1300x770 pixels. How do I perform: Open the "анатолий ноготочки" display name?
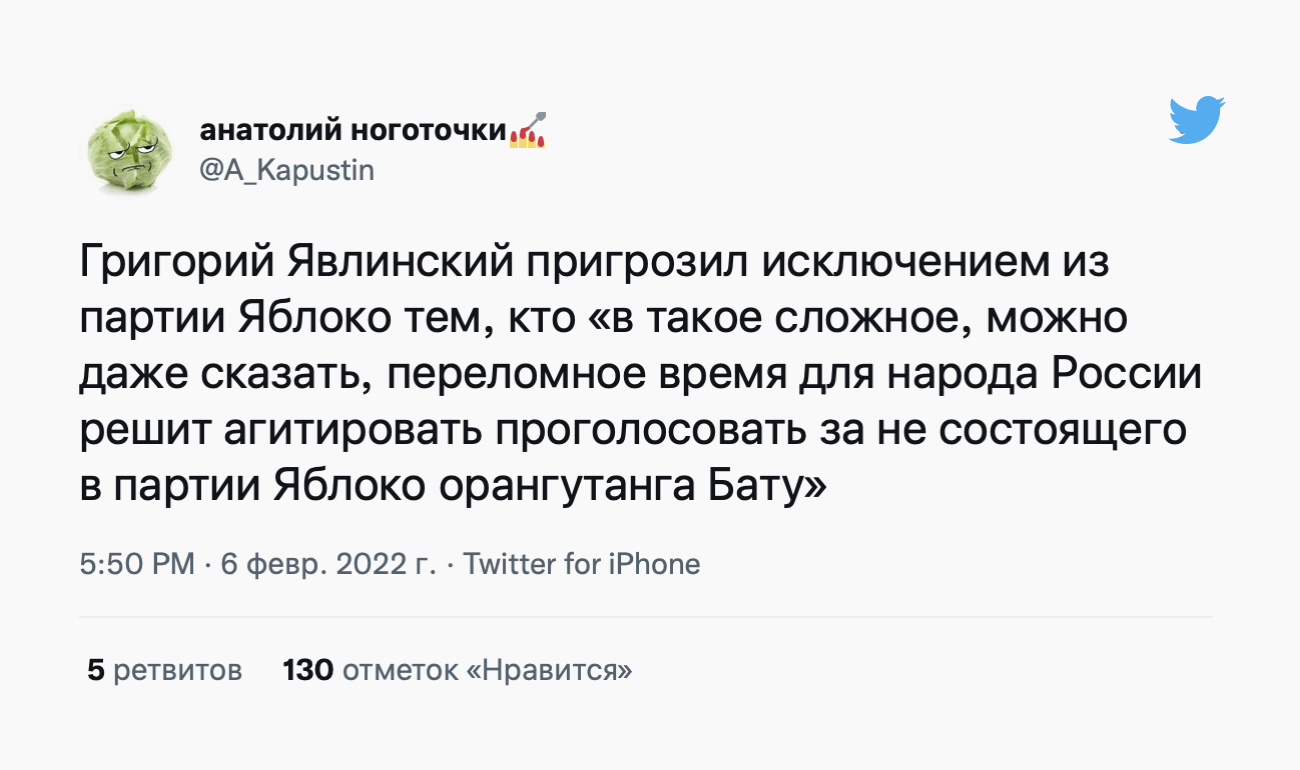[x=353, y=132]
